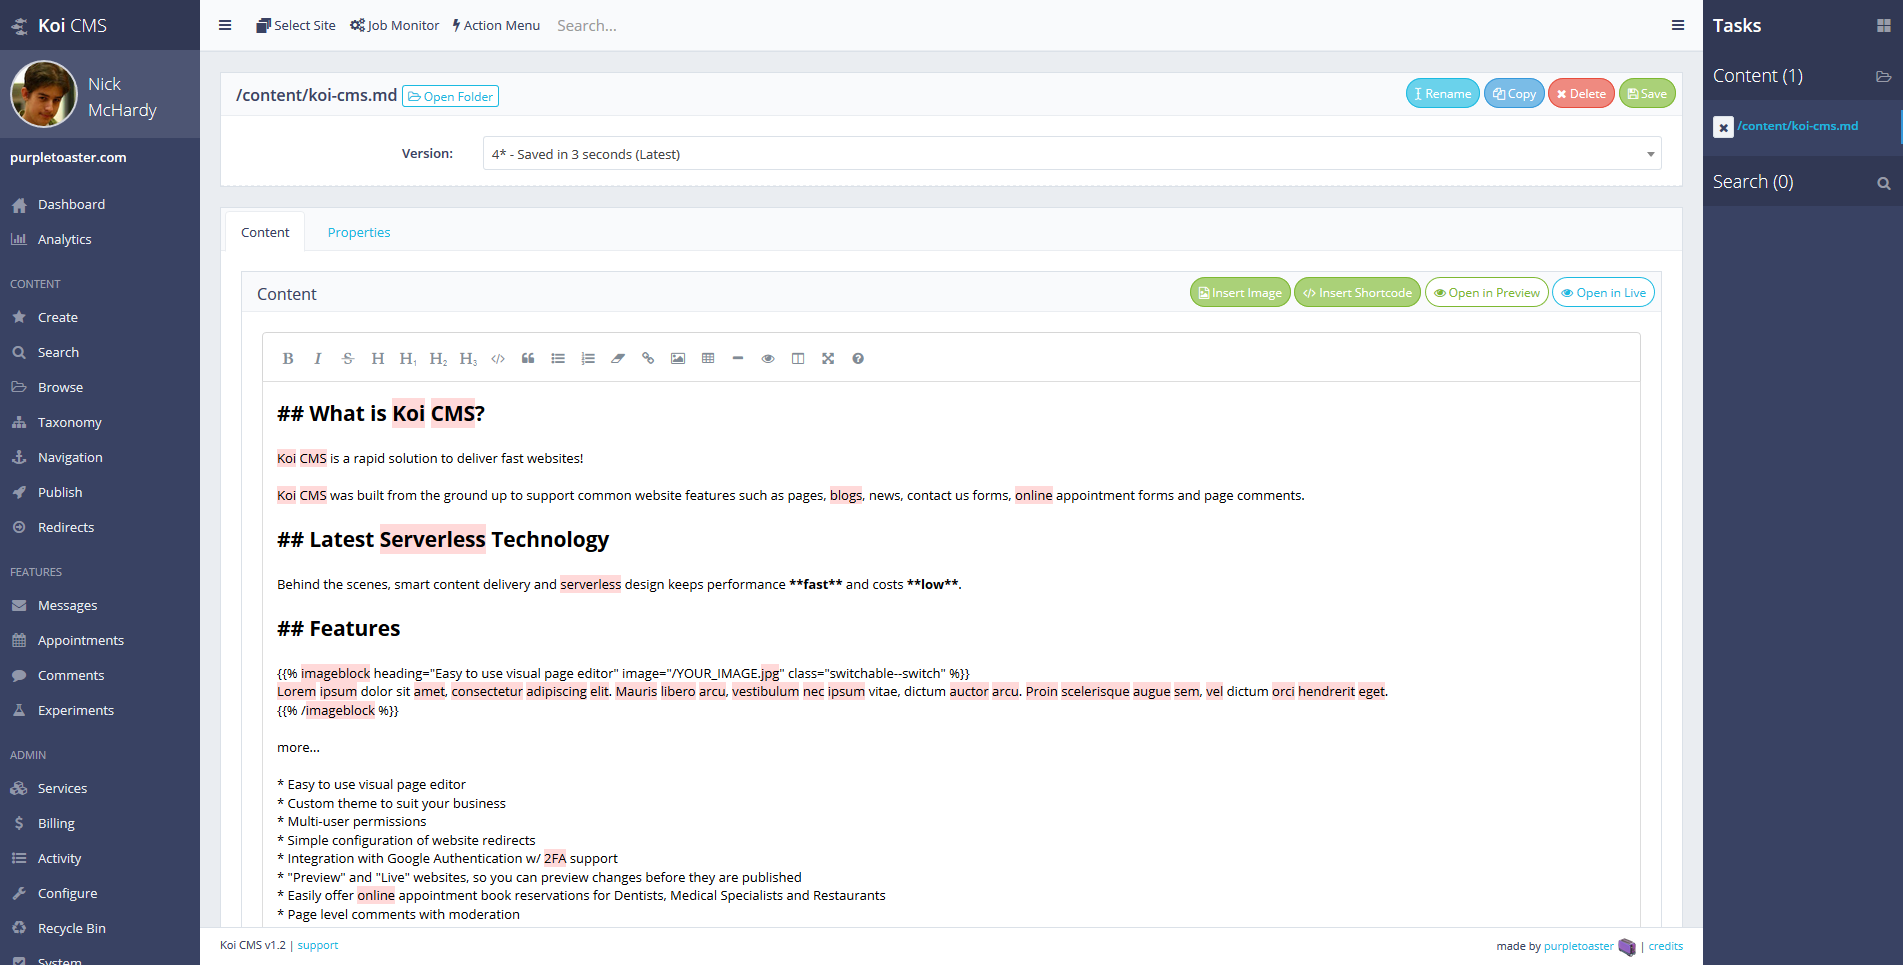1903x965 pixels.
Task: Click /content/koi-cms.md in Tasks panel
Action: tap(1797, 126)
